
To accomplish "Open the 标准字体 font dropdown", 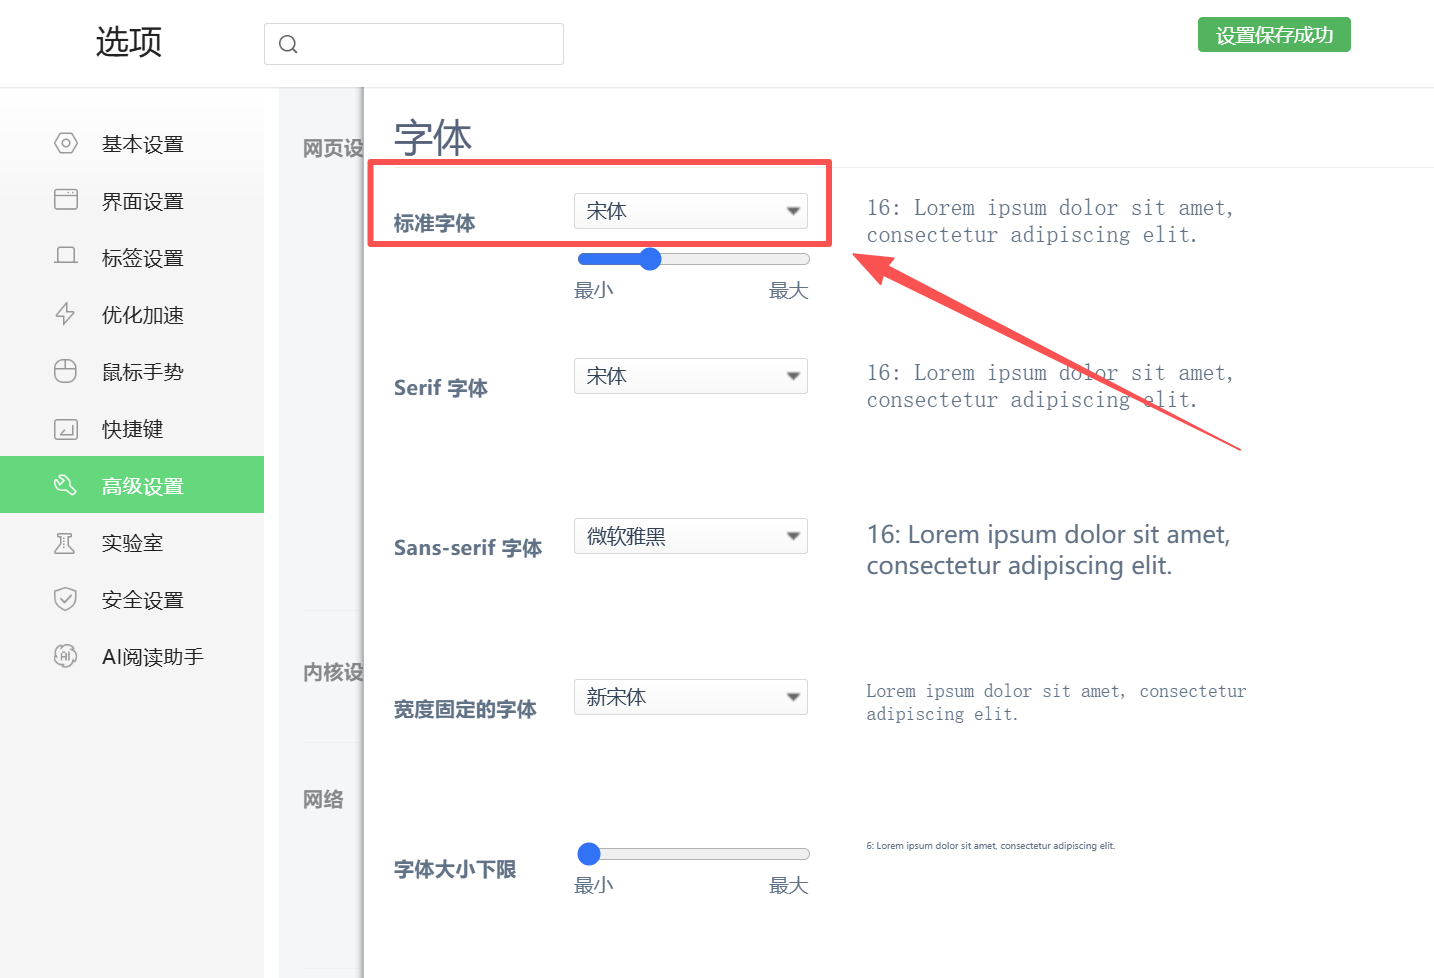I will pyautogui.click(x=690, y=211).
